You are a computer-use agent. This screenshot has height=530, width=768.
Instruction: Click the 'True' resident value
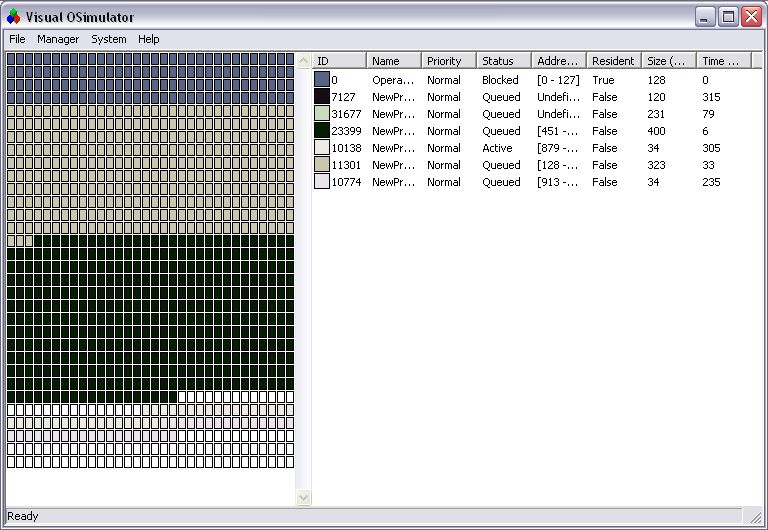603,80
